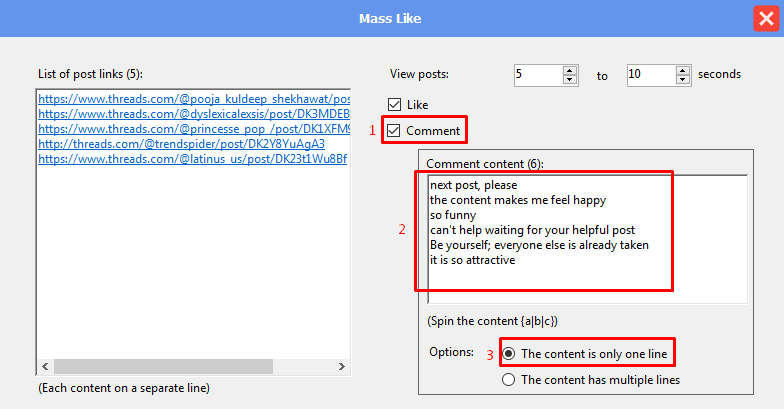
Task: Select 'The content is only one line'
Action: tap(508, 353)
